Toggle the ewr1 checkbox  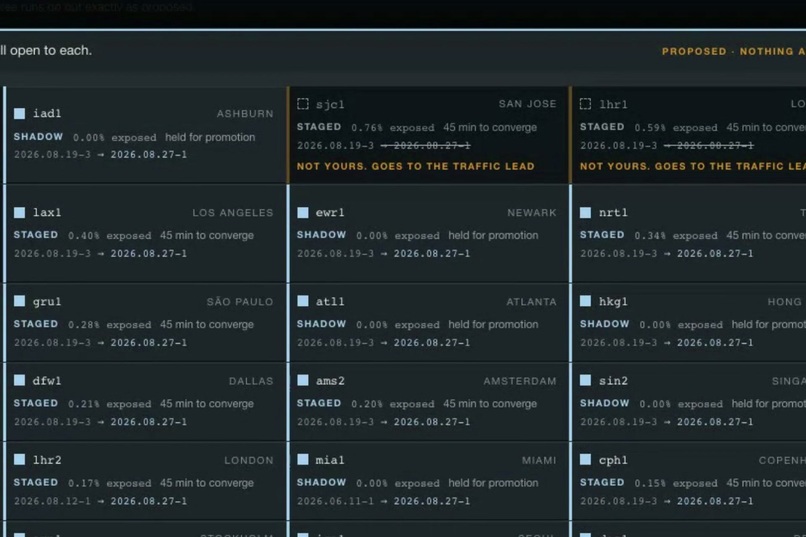coord(303,213)
